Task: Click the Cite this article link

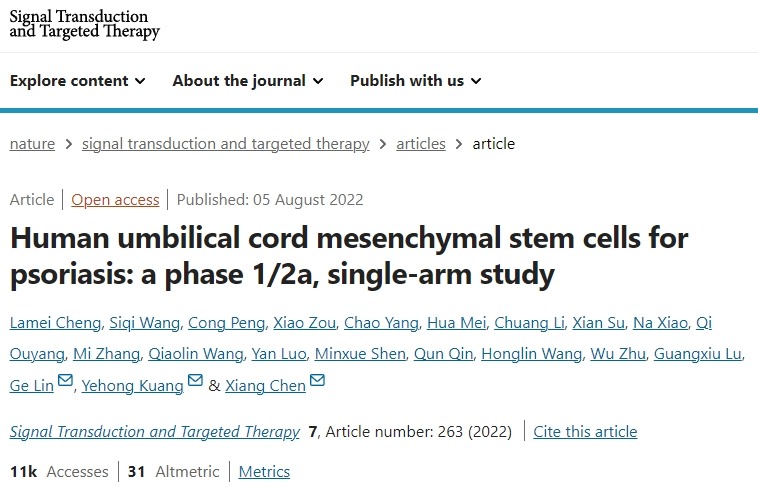Action: (585, 432)
